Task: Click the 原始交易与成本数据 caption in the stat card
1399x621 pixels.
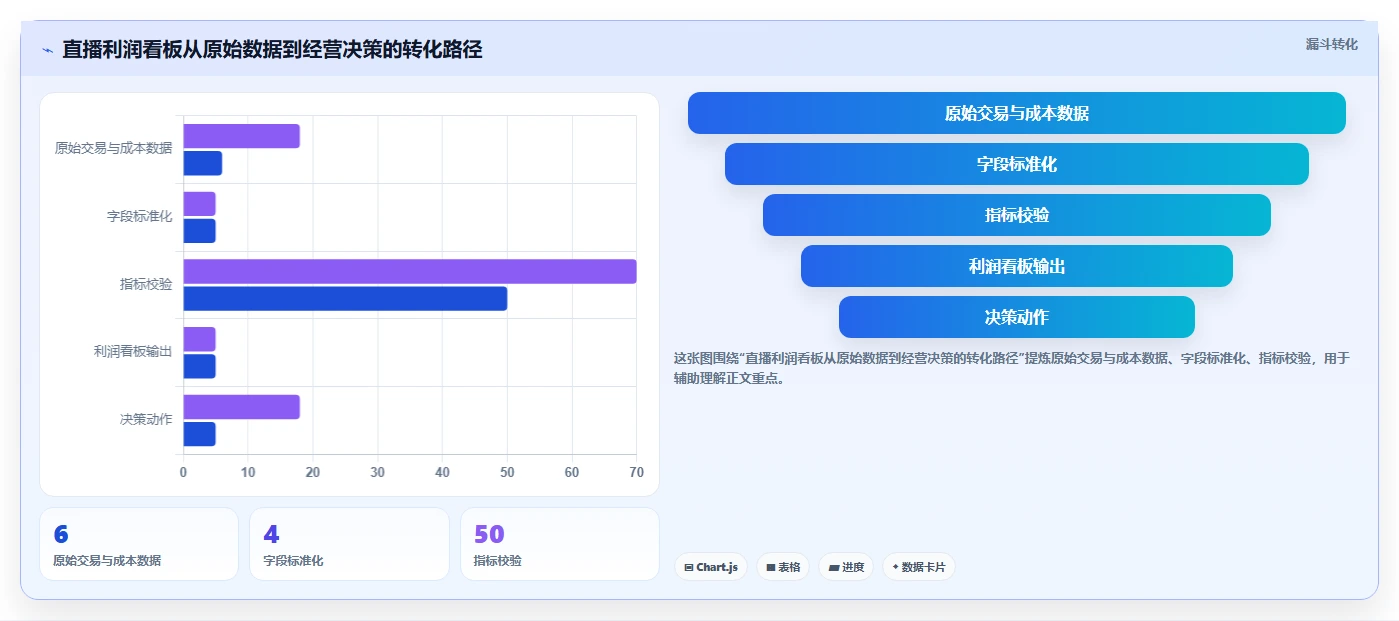Action: [107, 561]
